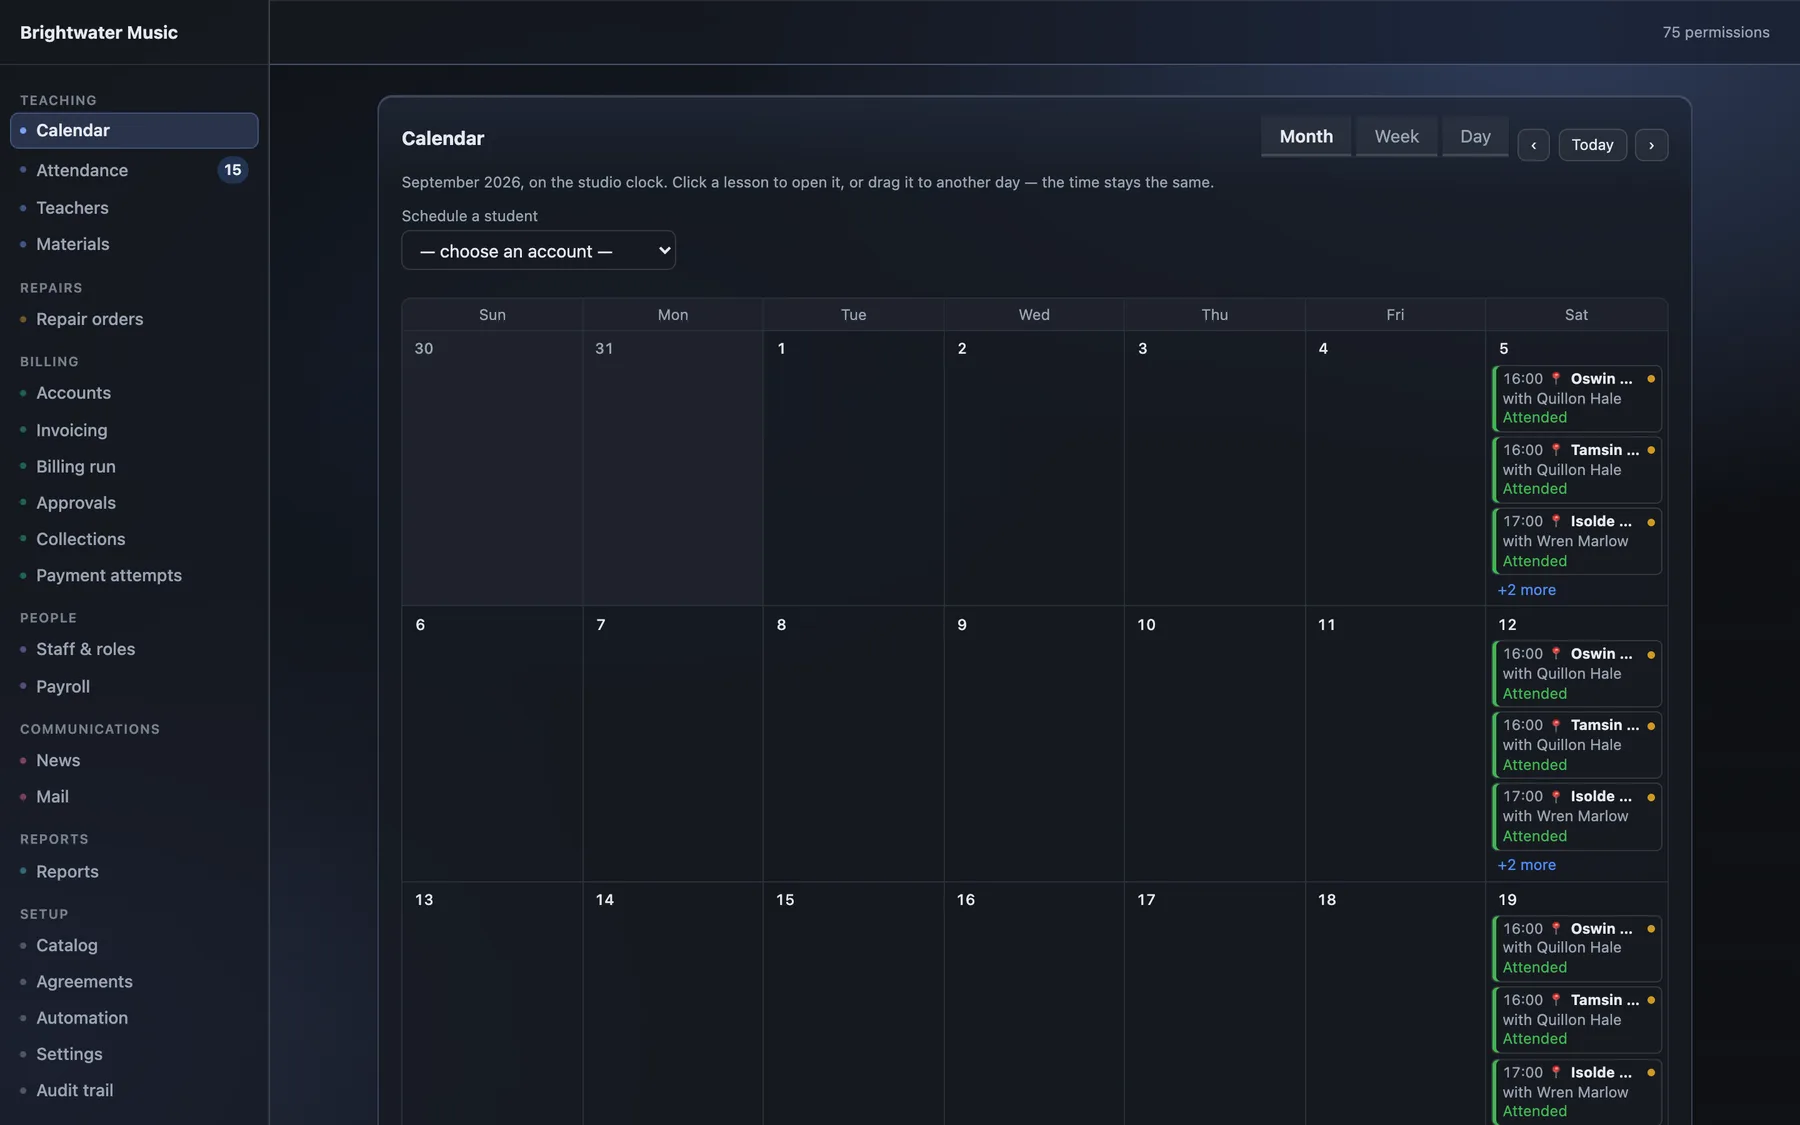Select the September 15 day cell

click(x=853, y=1003)
